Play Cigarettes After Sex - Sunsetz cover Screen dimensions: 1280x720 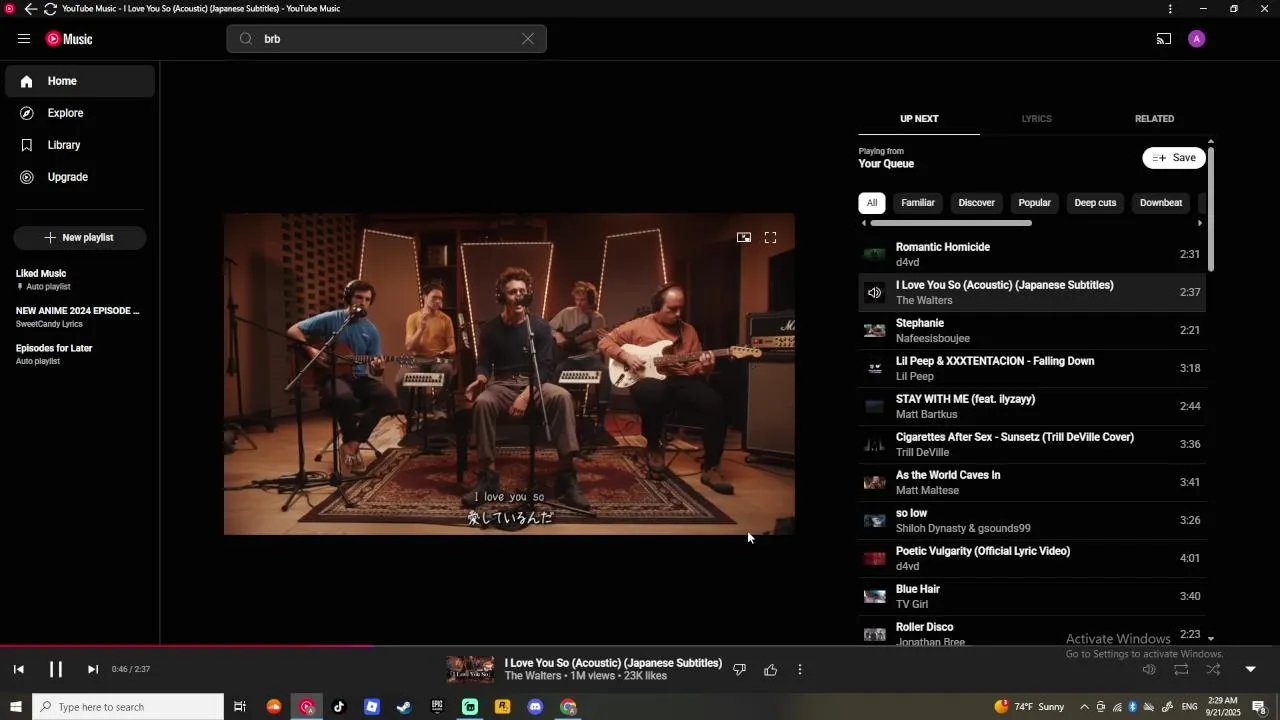tap(1032, 444)
